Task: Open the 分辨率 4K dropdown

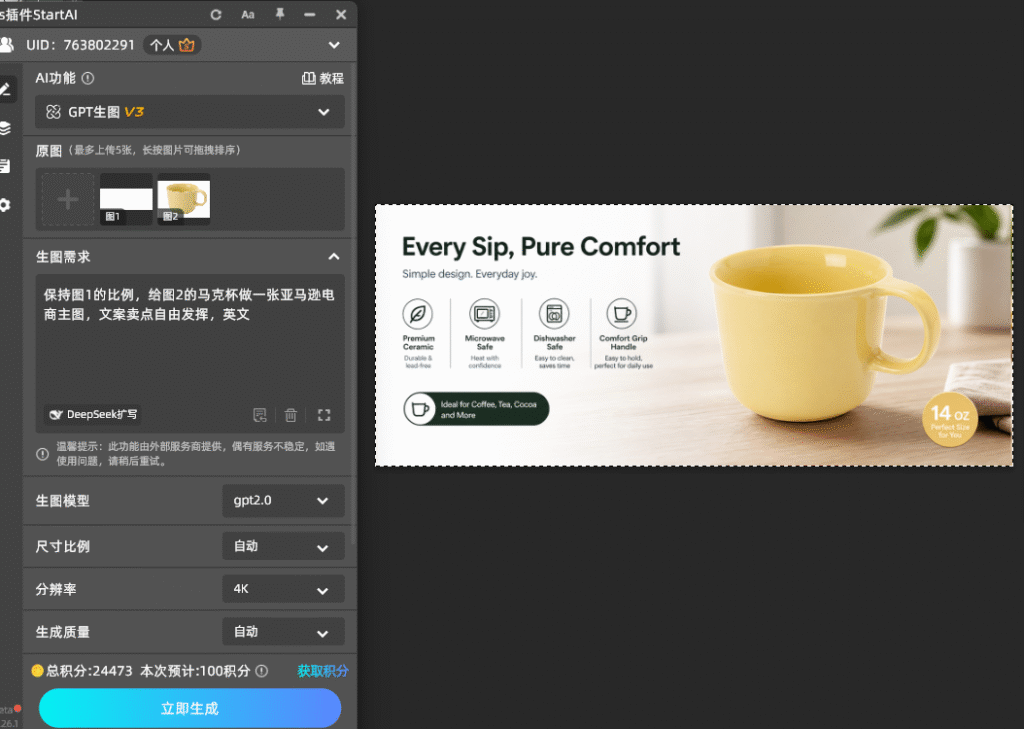Action: point(283,589)
